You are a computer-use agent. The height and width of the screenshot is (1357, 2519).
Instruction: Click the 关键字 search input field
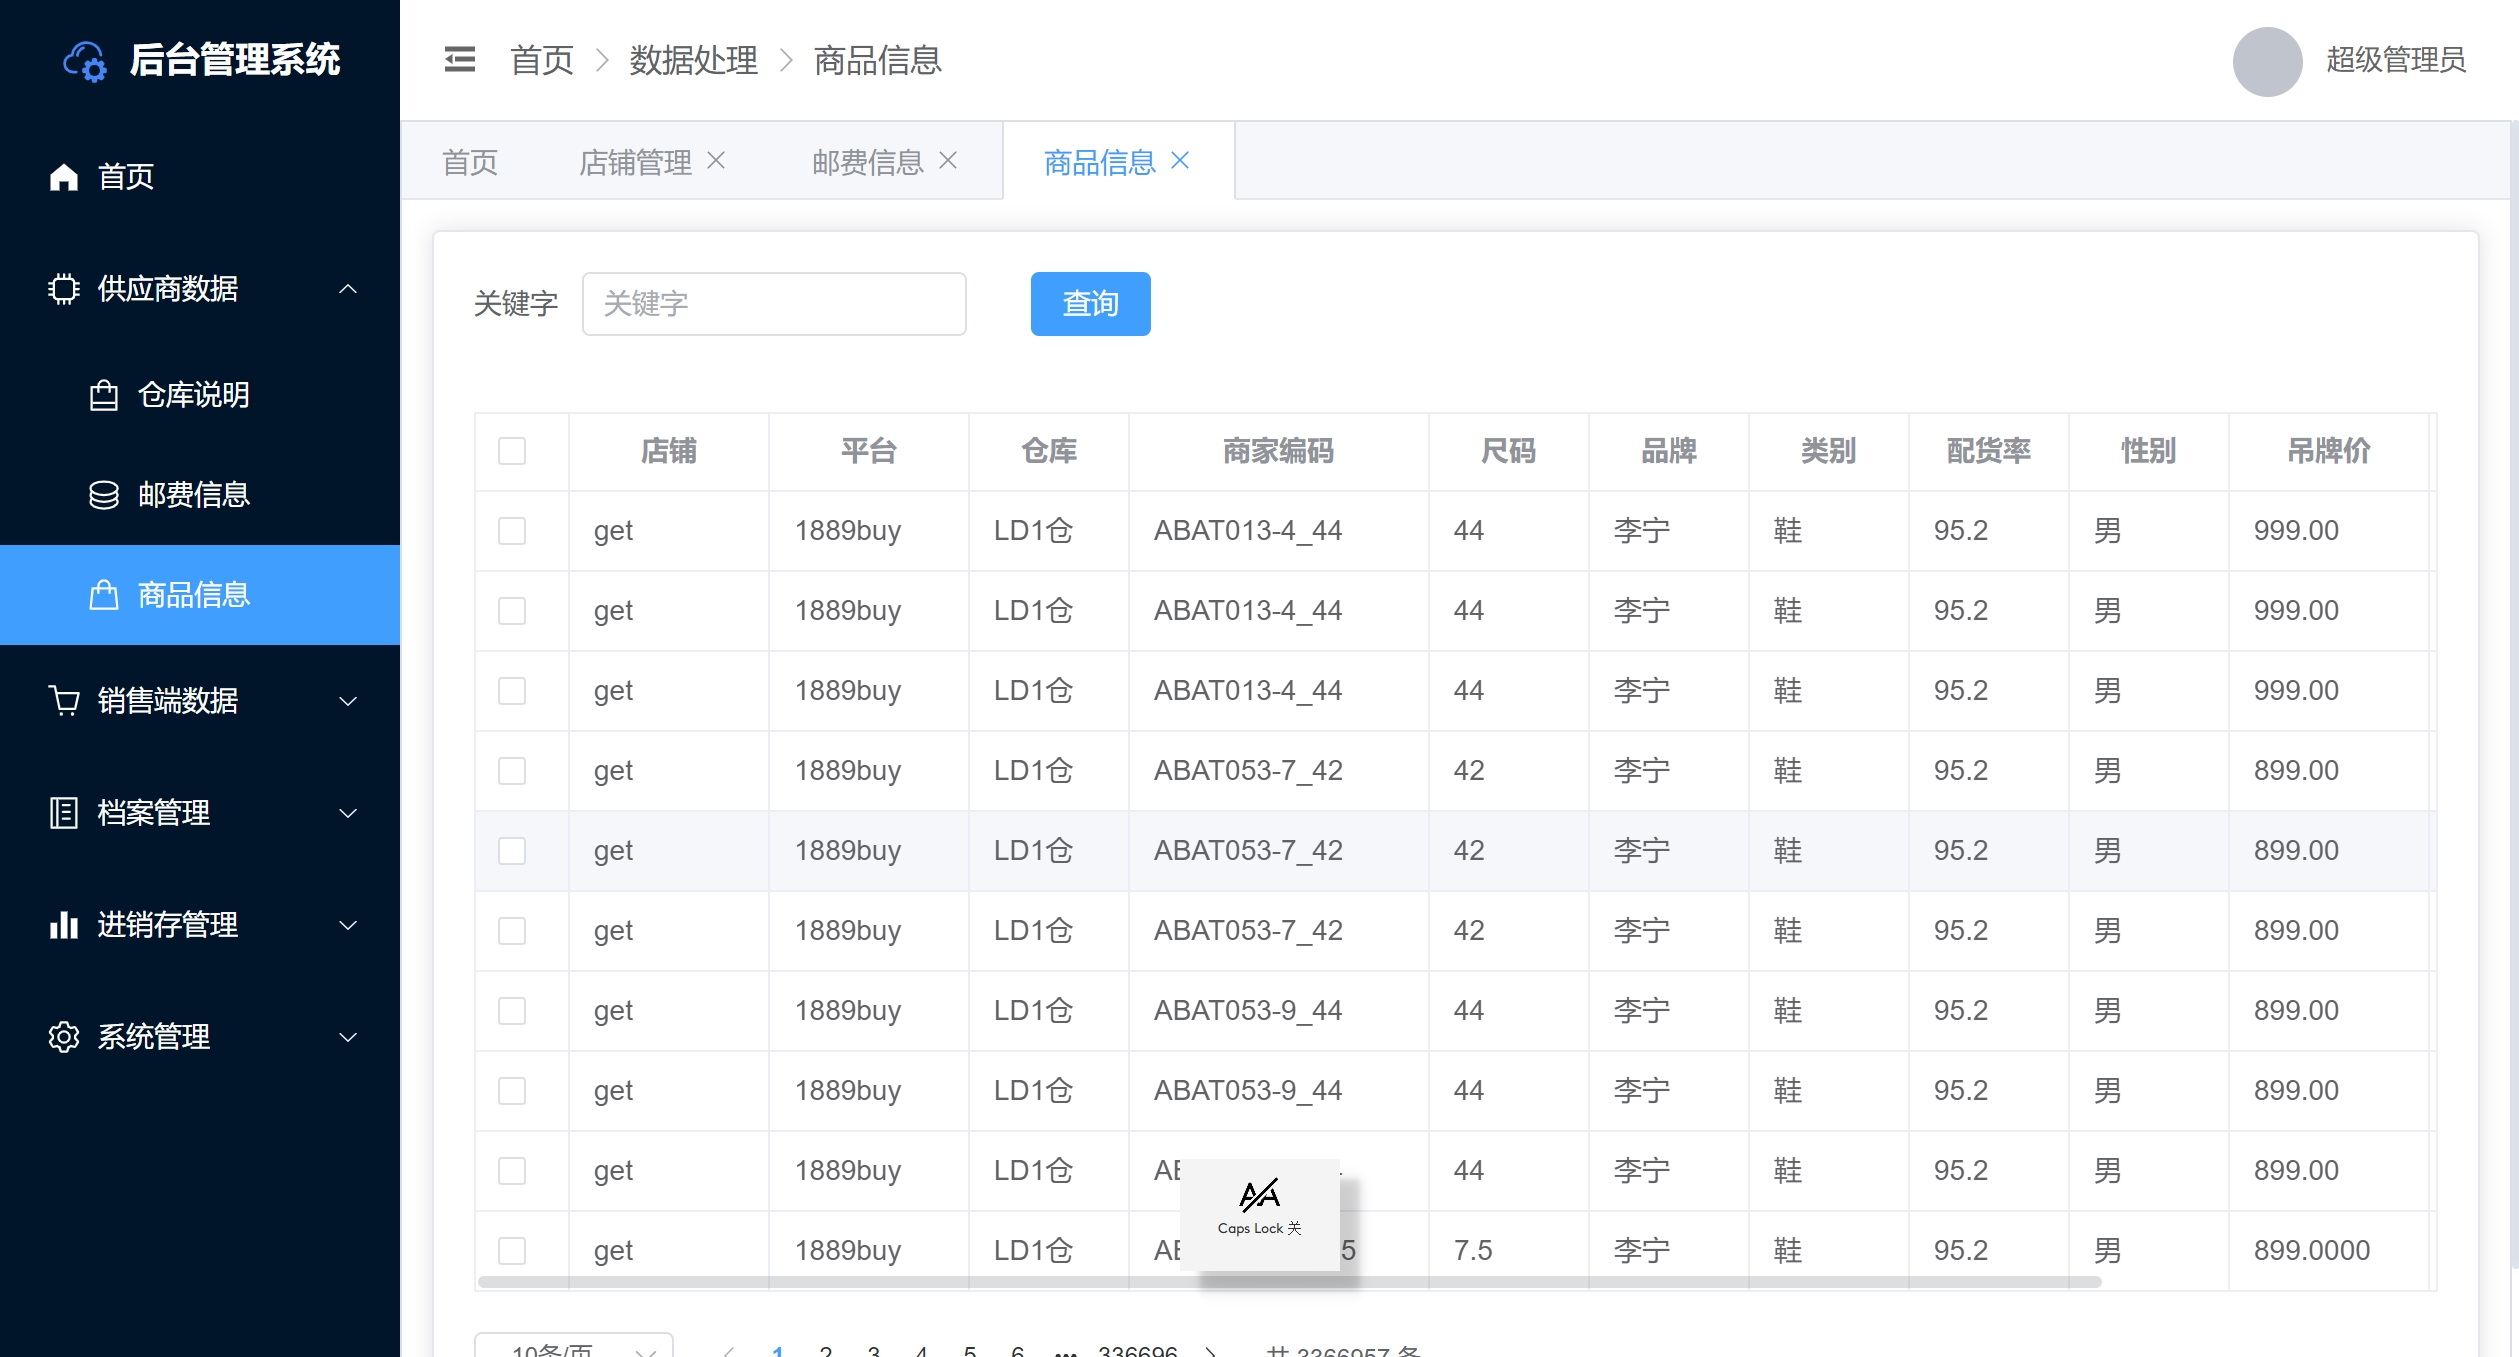tap(774, 304)
